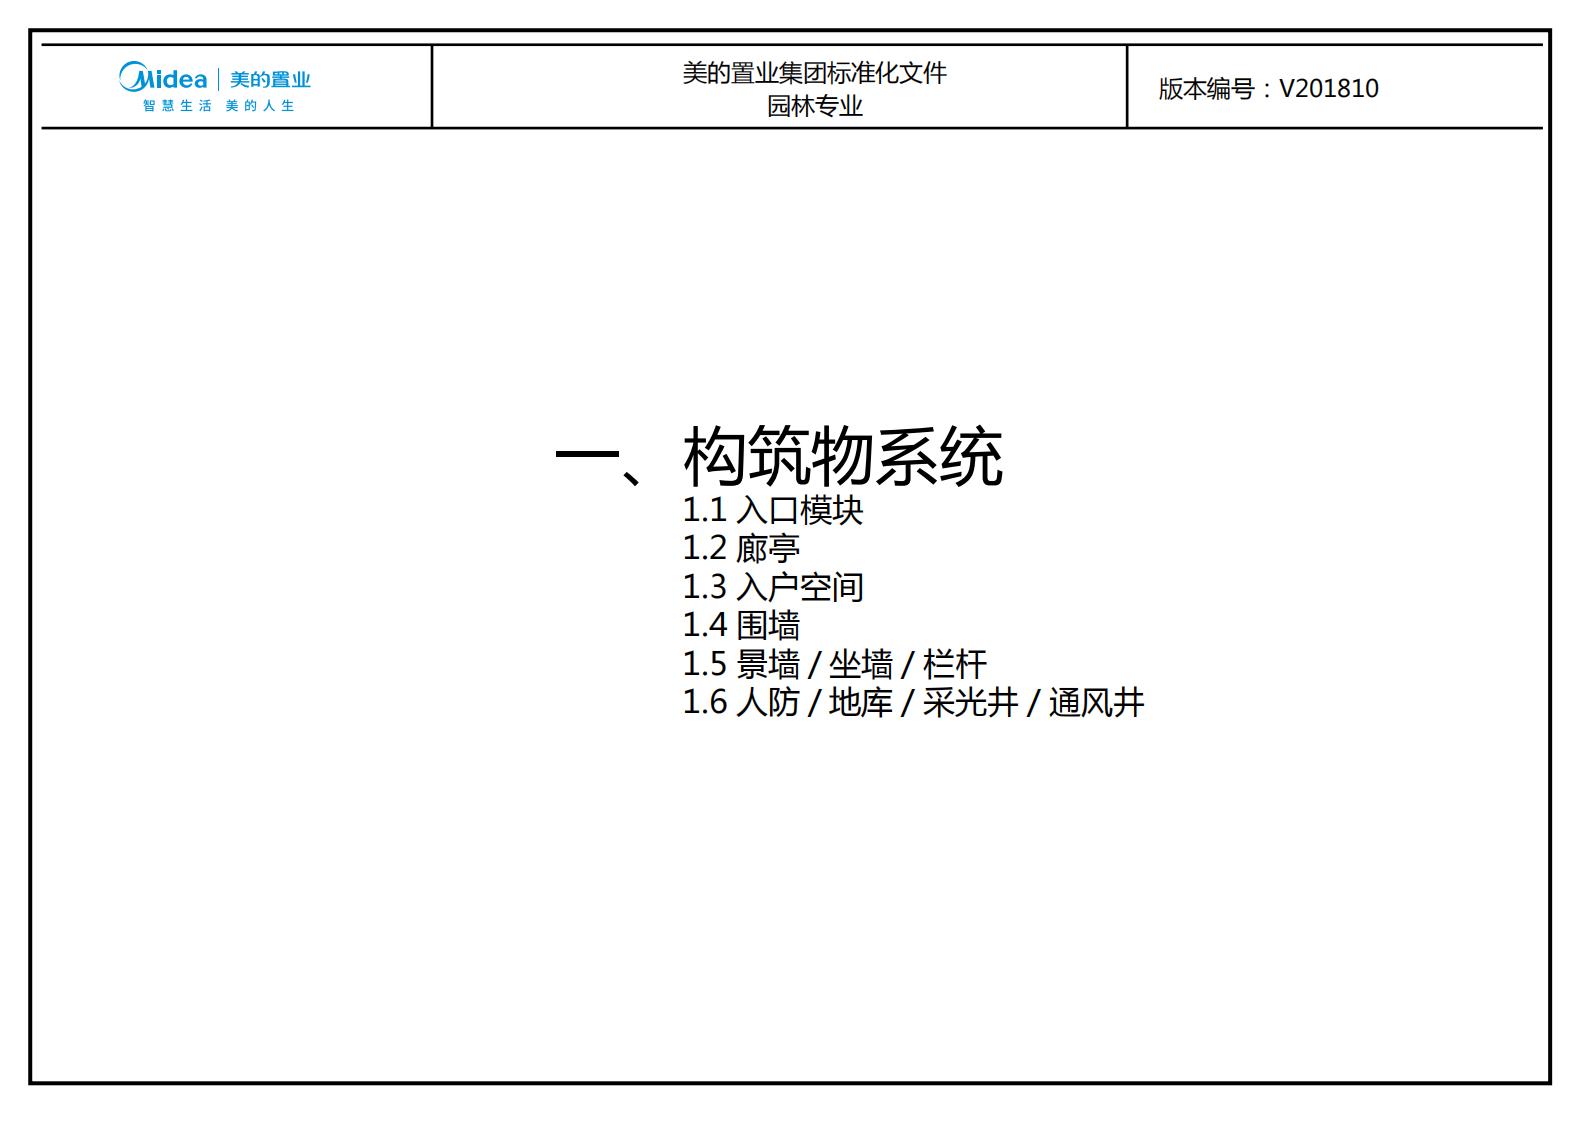This screenshot has width=1587, height=1123.
Task: Select list item '1.4 围墙'
Action: click(741, 625)
